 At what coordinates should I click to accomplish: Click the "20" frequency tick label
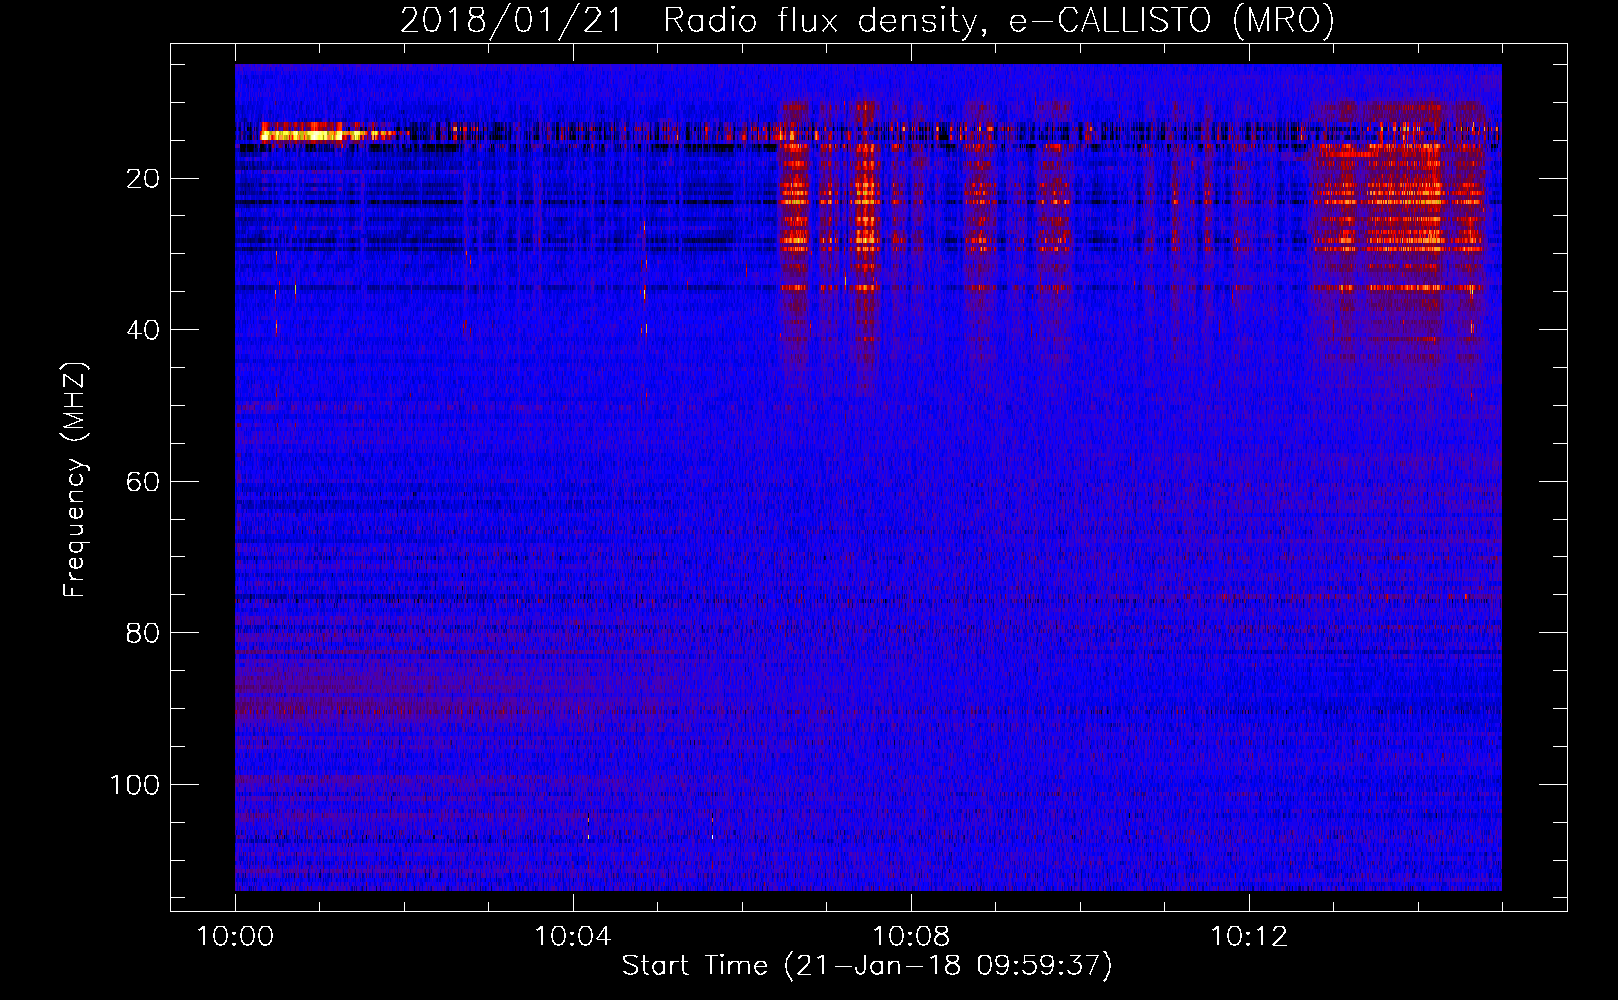pyautogui.click(x=144, y=179)
